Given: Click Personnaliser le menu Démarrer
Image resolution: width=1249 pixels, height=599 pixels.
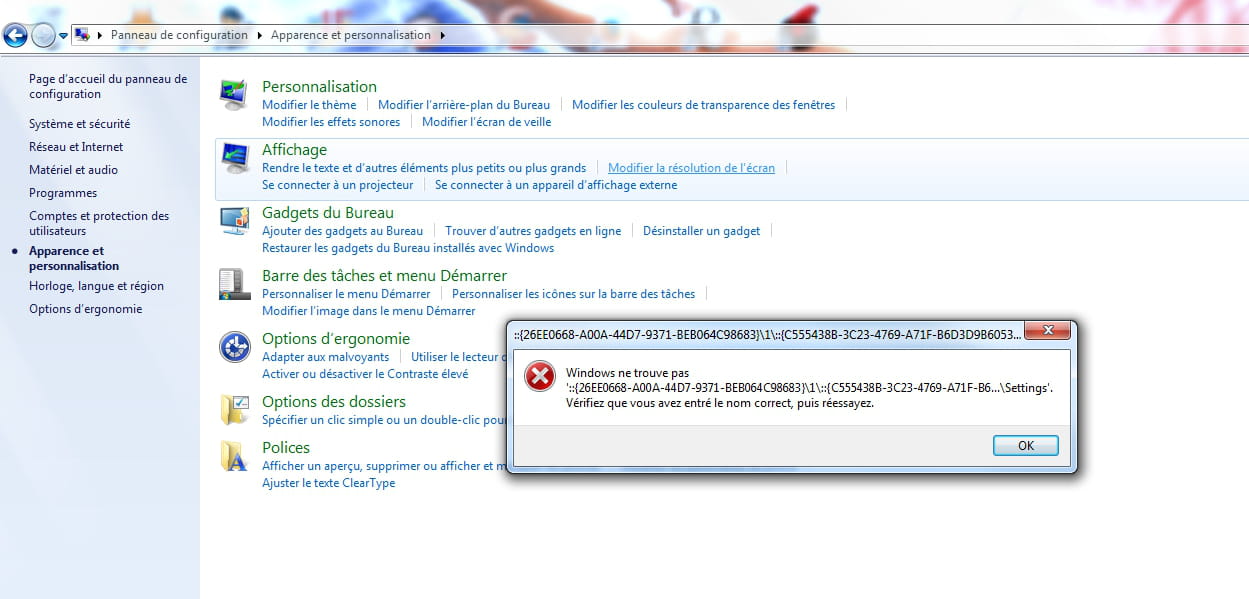Looking at the screenshot, I should pyautogui.click(x=346, y=293).
